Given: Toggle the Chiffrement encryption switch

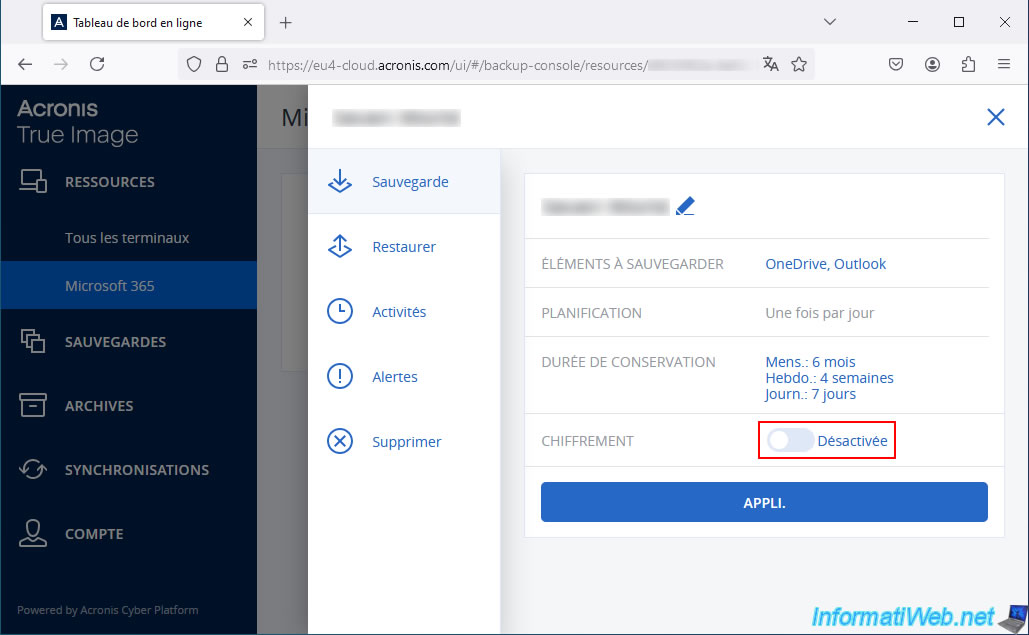Looking at the screenshot, I should click(789, 440).
